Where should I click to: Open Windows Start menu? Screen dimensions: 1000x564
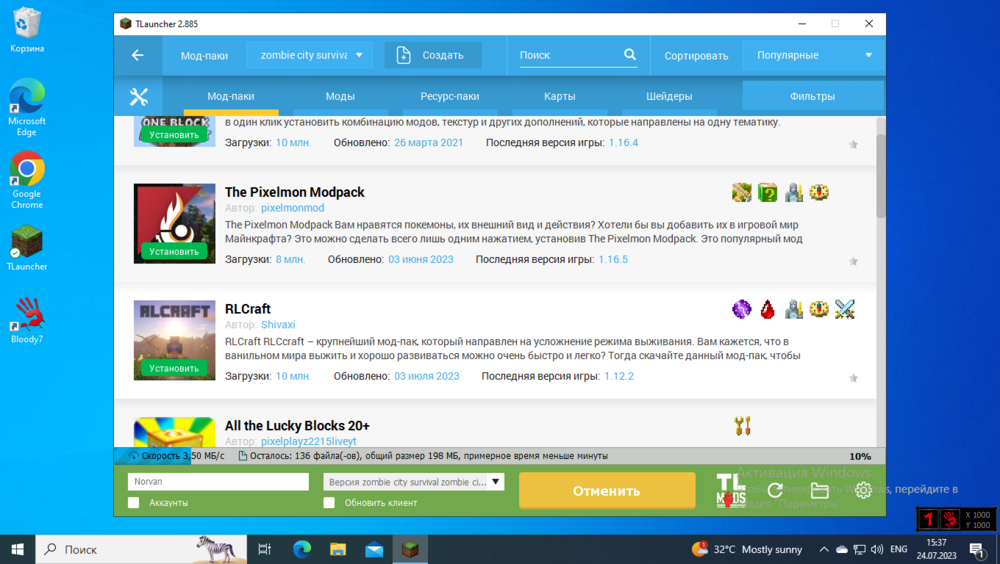(x=18, y=549)
